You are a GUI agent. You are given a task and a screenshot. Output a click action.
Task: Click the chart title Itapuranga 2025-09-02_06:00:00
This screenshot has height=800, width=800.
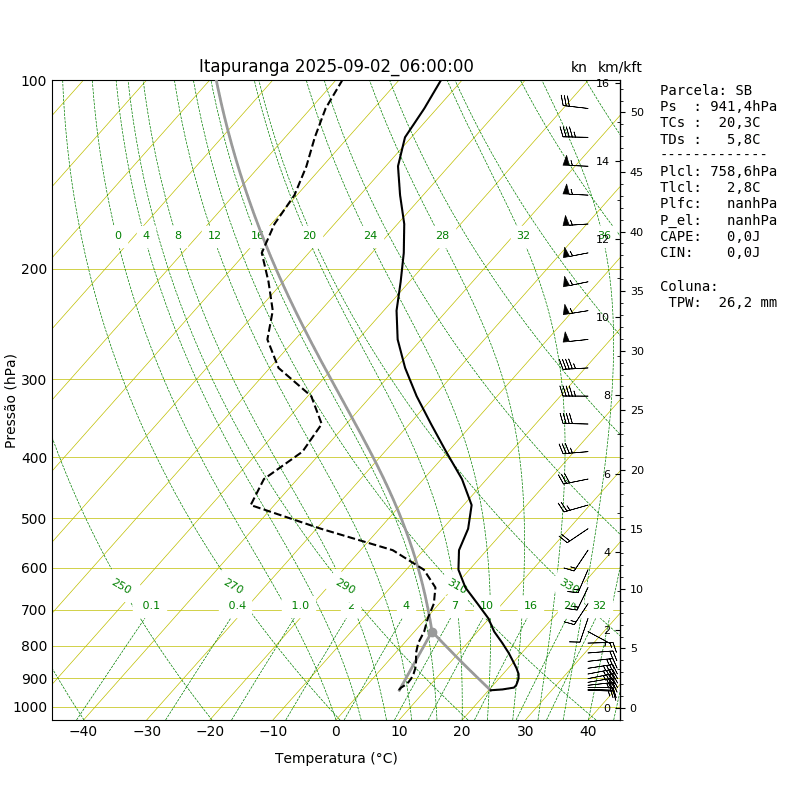coord(336,66)
